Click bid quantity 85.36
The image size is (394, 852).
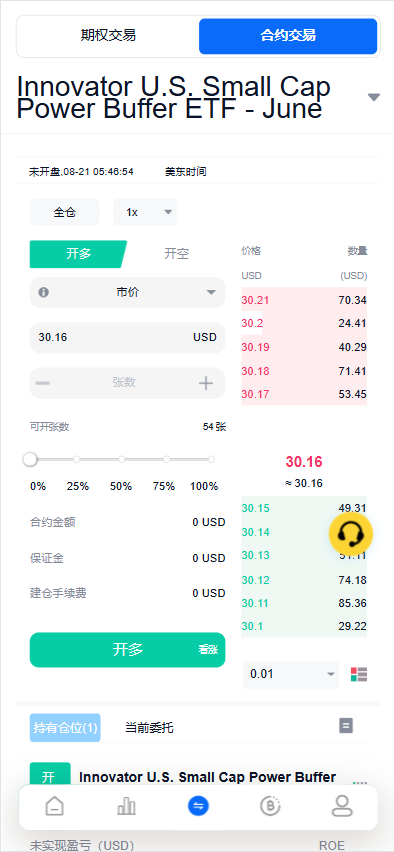pyautogui.click(x=352, y=603)
